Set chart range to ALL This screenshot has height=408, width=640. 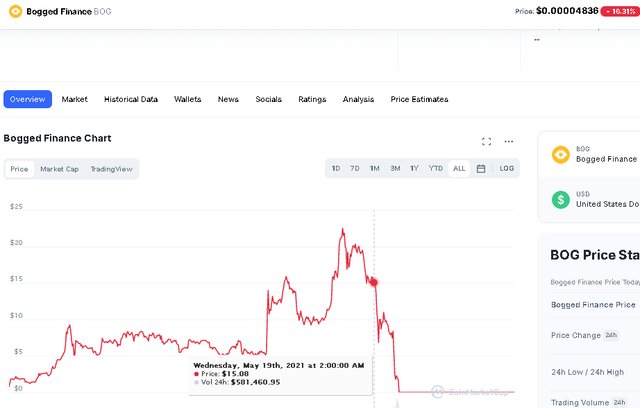pyautogui.click(x=459, y=169)
